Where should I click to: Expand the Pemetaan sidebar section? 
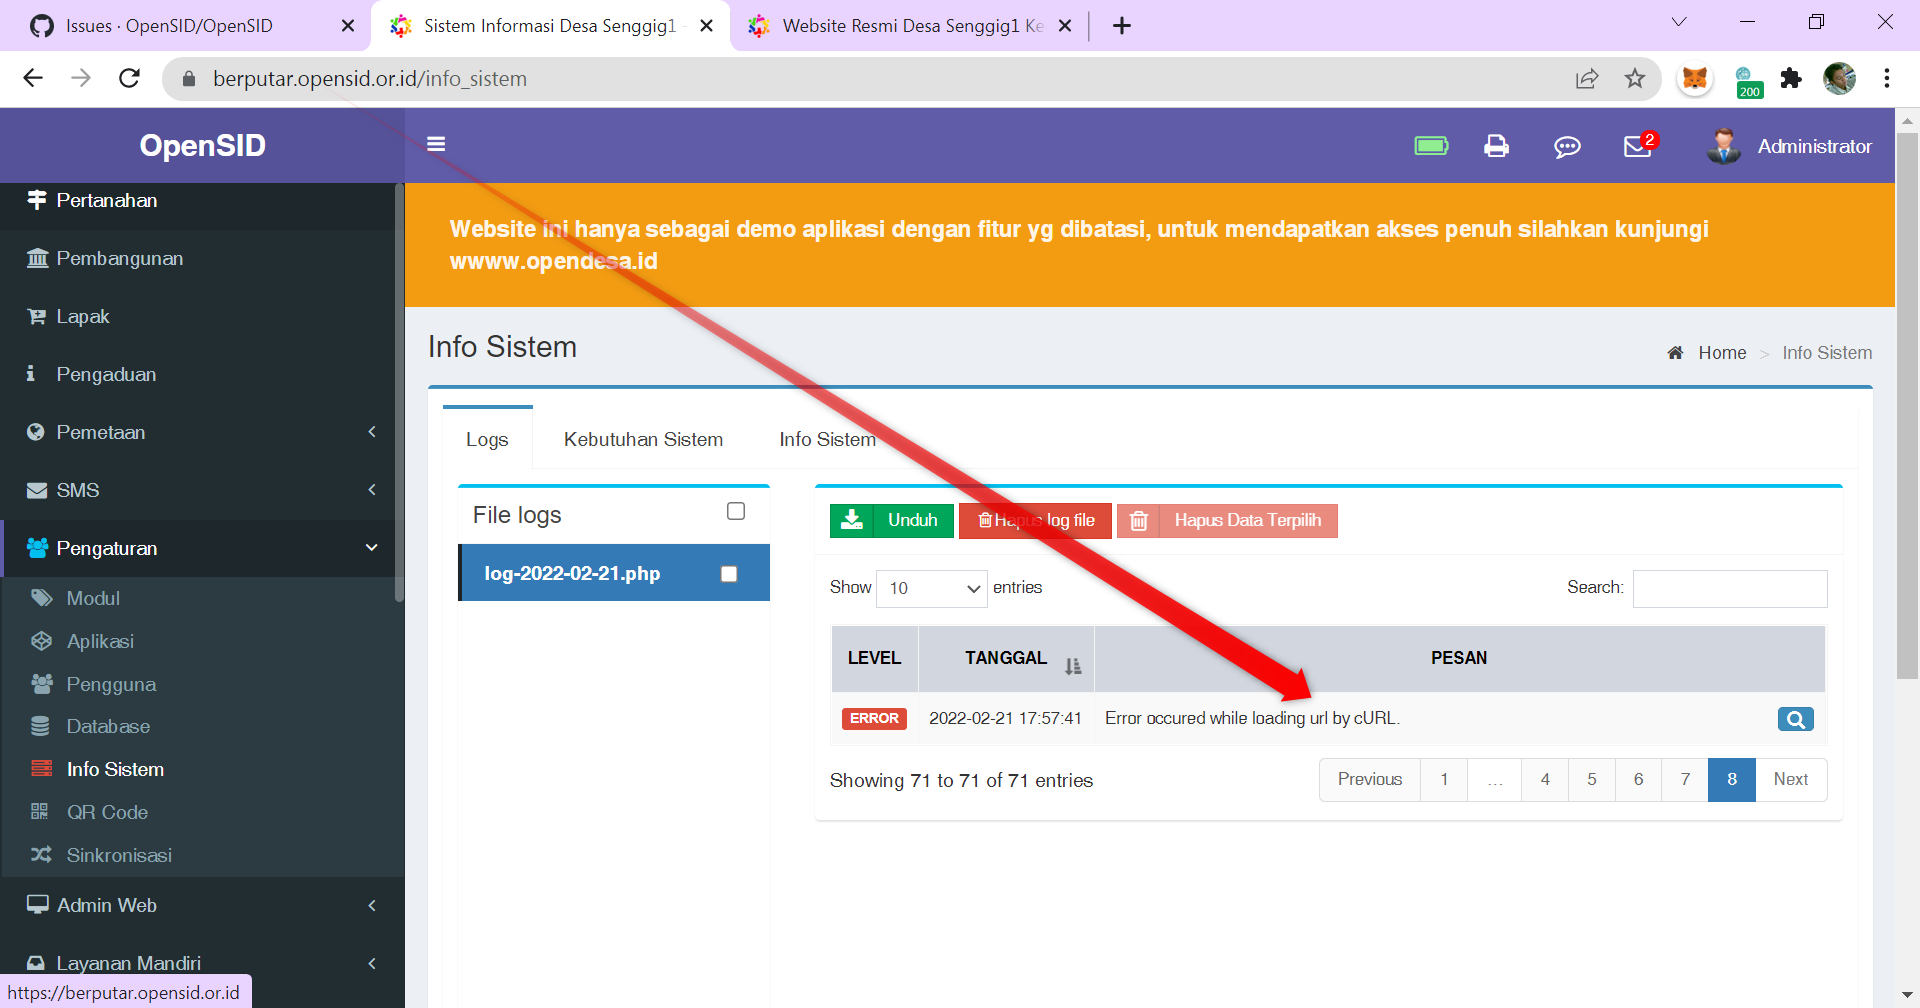(100, 432)
